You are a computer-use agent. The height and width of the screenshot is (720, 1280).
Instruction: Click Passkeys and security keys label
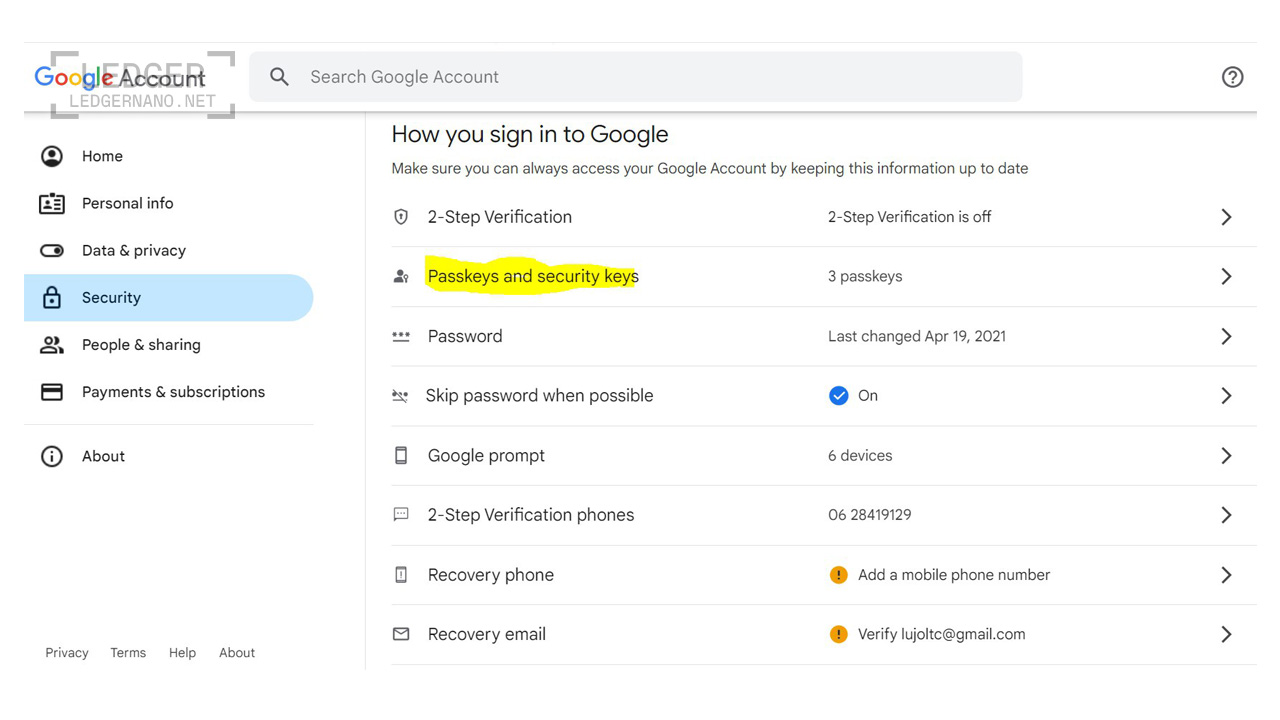[x=533, y=276]
